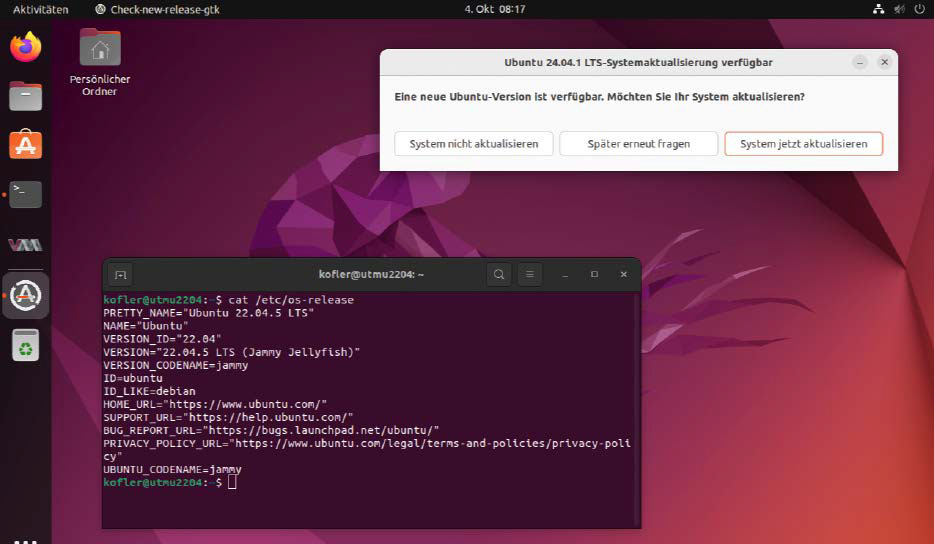The height and width of the screenshot is (544, 934).
Task: Open Firefox from the dock
Action: (x=26, y=47)
